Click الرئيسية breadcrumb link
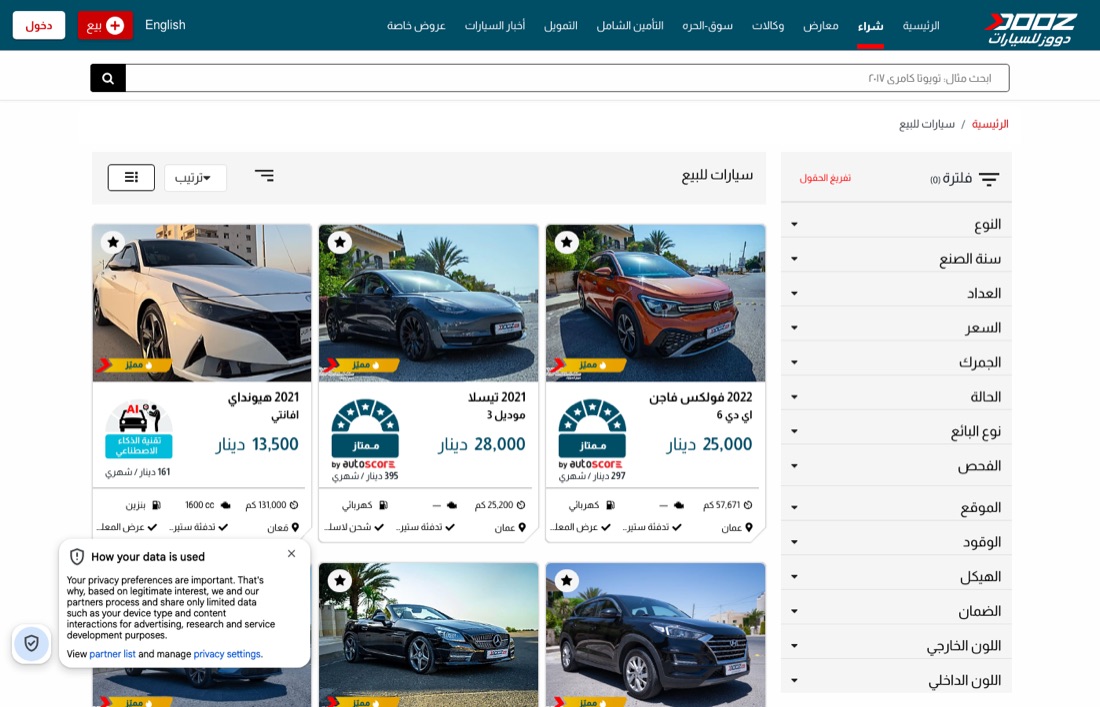Screen dimensions: 1100x707 [x=990, y=124]
